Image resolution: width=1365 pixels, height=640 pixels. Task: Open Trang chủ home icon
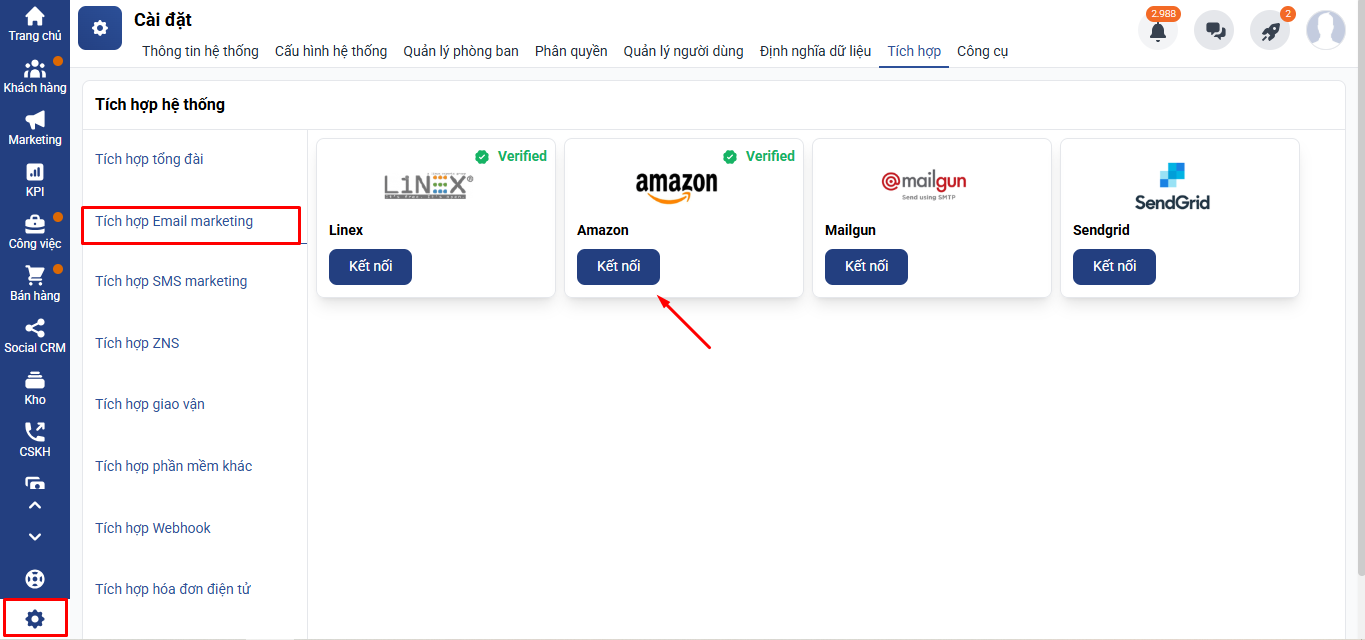click(x=35, y=24)
